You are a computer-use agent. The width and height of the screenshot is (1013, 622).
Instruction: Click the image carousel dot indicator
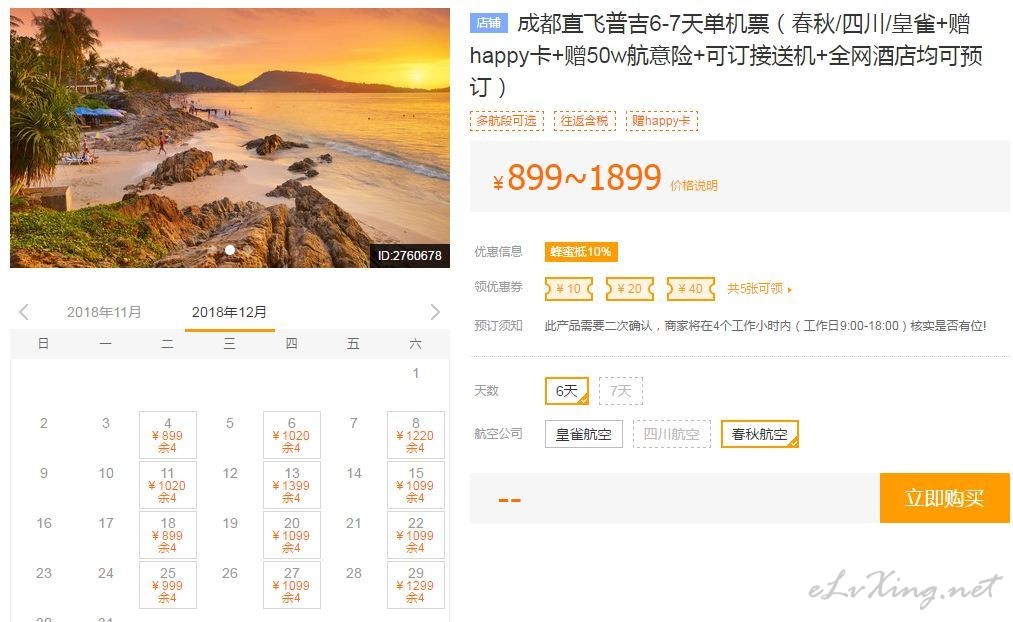pos(229,250)
